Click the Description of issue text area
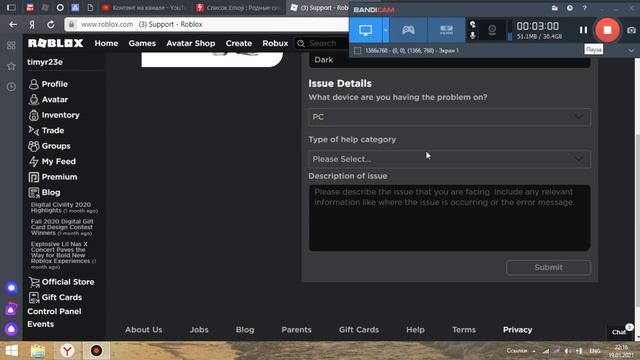Screen dimensions: 640x360 tap(449, 218)
